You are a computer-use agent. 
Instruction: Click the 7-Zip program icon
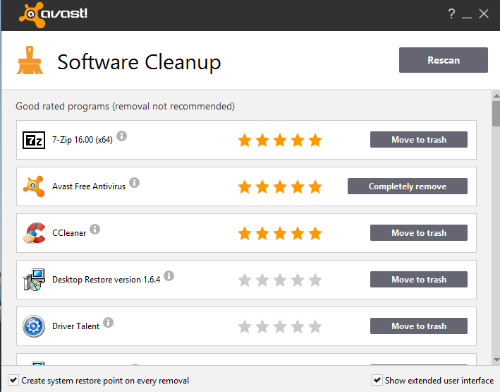(x=34, y=140)
